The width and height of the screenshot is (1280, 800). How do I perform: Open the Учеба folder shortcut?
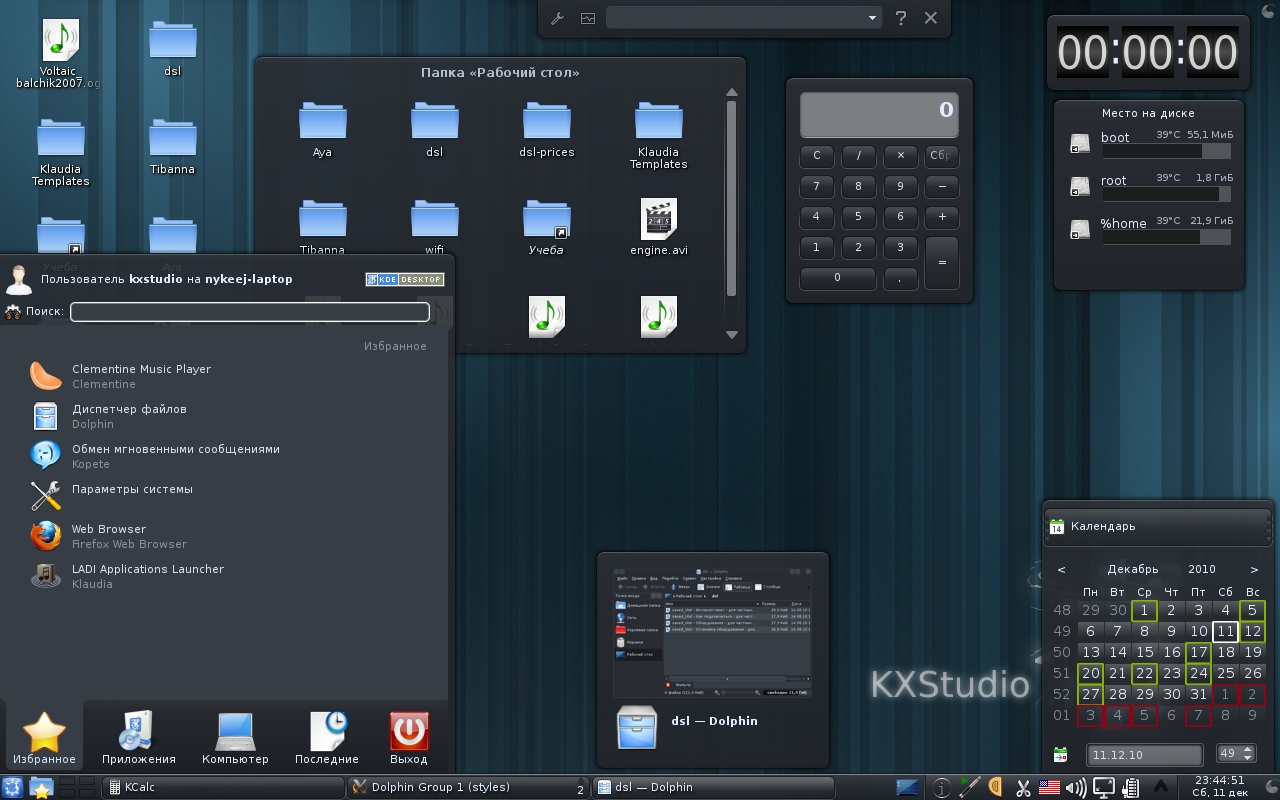point(546,228)
